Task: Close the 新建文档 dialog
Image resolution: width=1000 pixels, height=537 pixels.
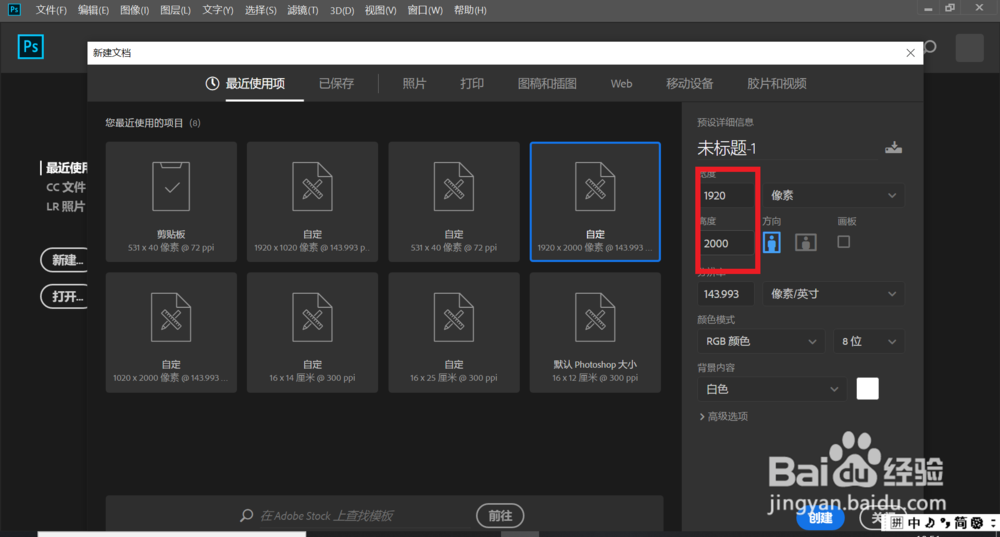Action: pos(911,53)
